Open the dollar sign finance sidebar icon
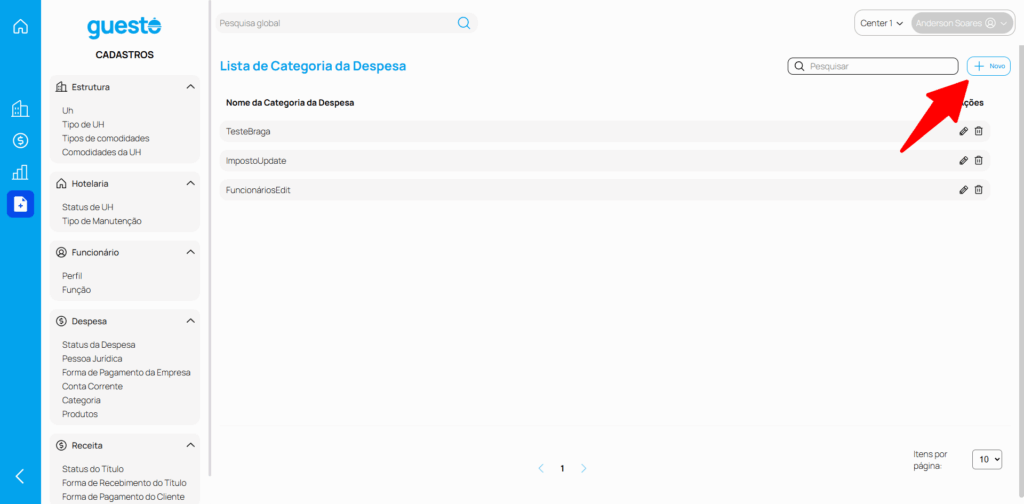 click(x=20, y=140)
